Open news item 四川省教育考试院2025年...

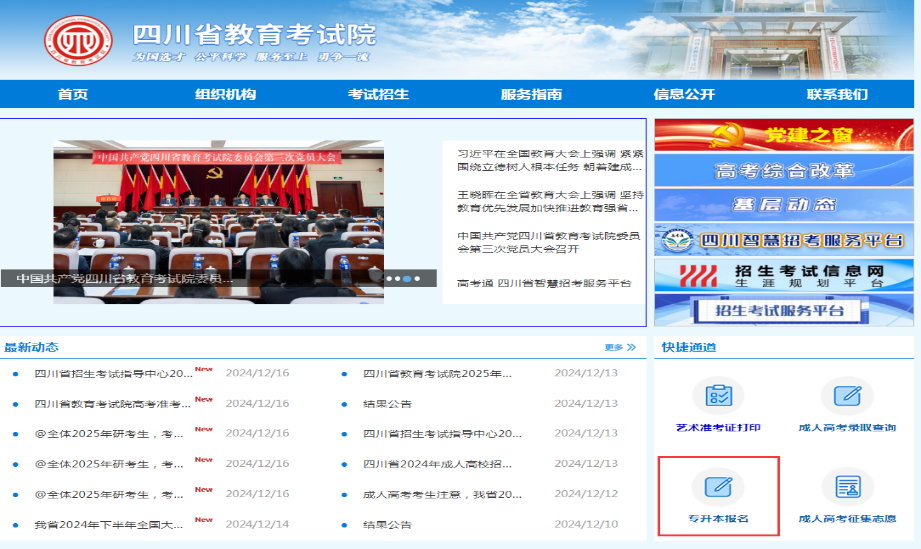click(437, 373)
